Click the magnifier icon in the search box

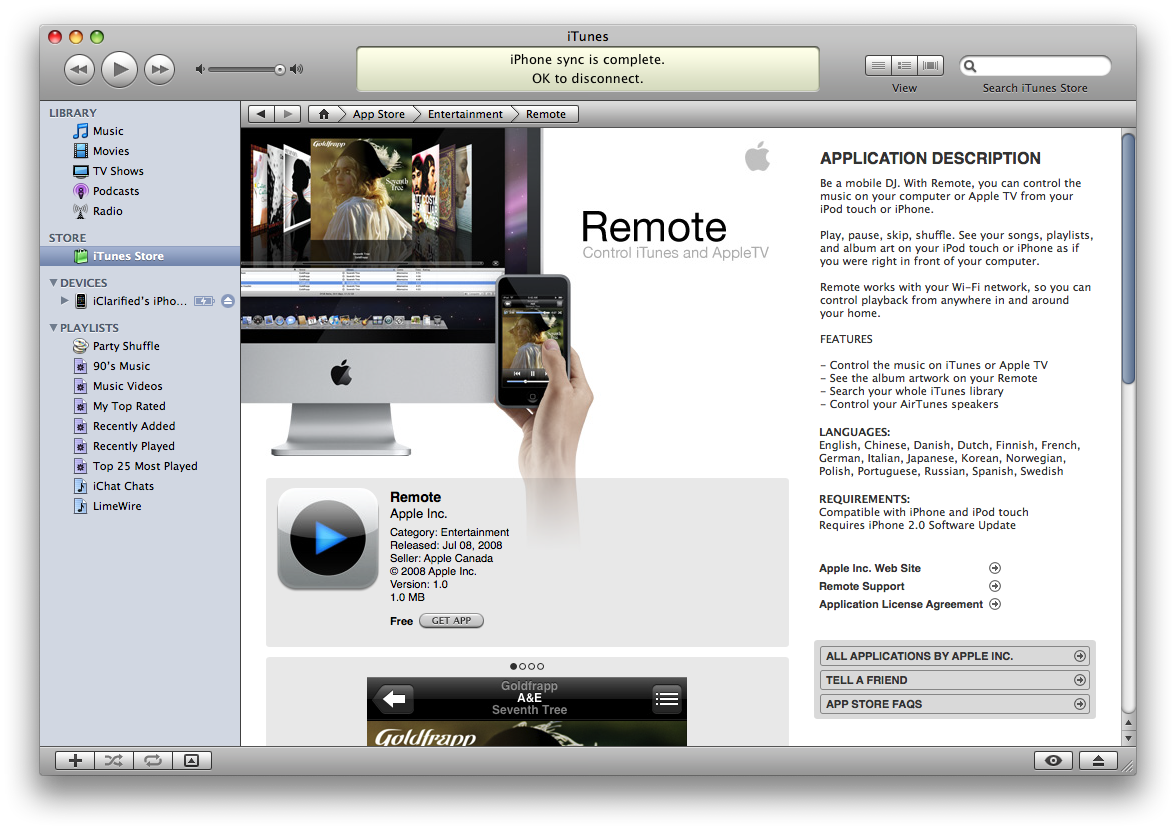[x=970, y=66]
